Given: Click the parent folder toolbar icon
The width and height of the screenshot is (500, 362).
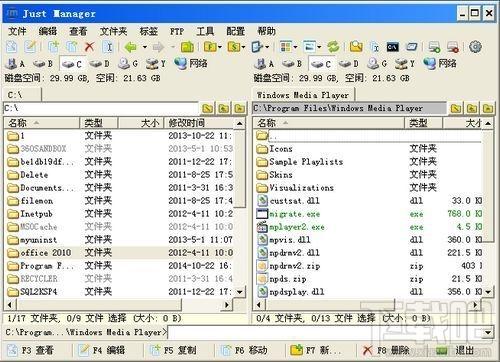Looking at the screenshot, I should [187, 47].
